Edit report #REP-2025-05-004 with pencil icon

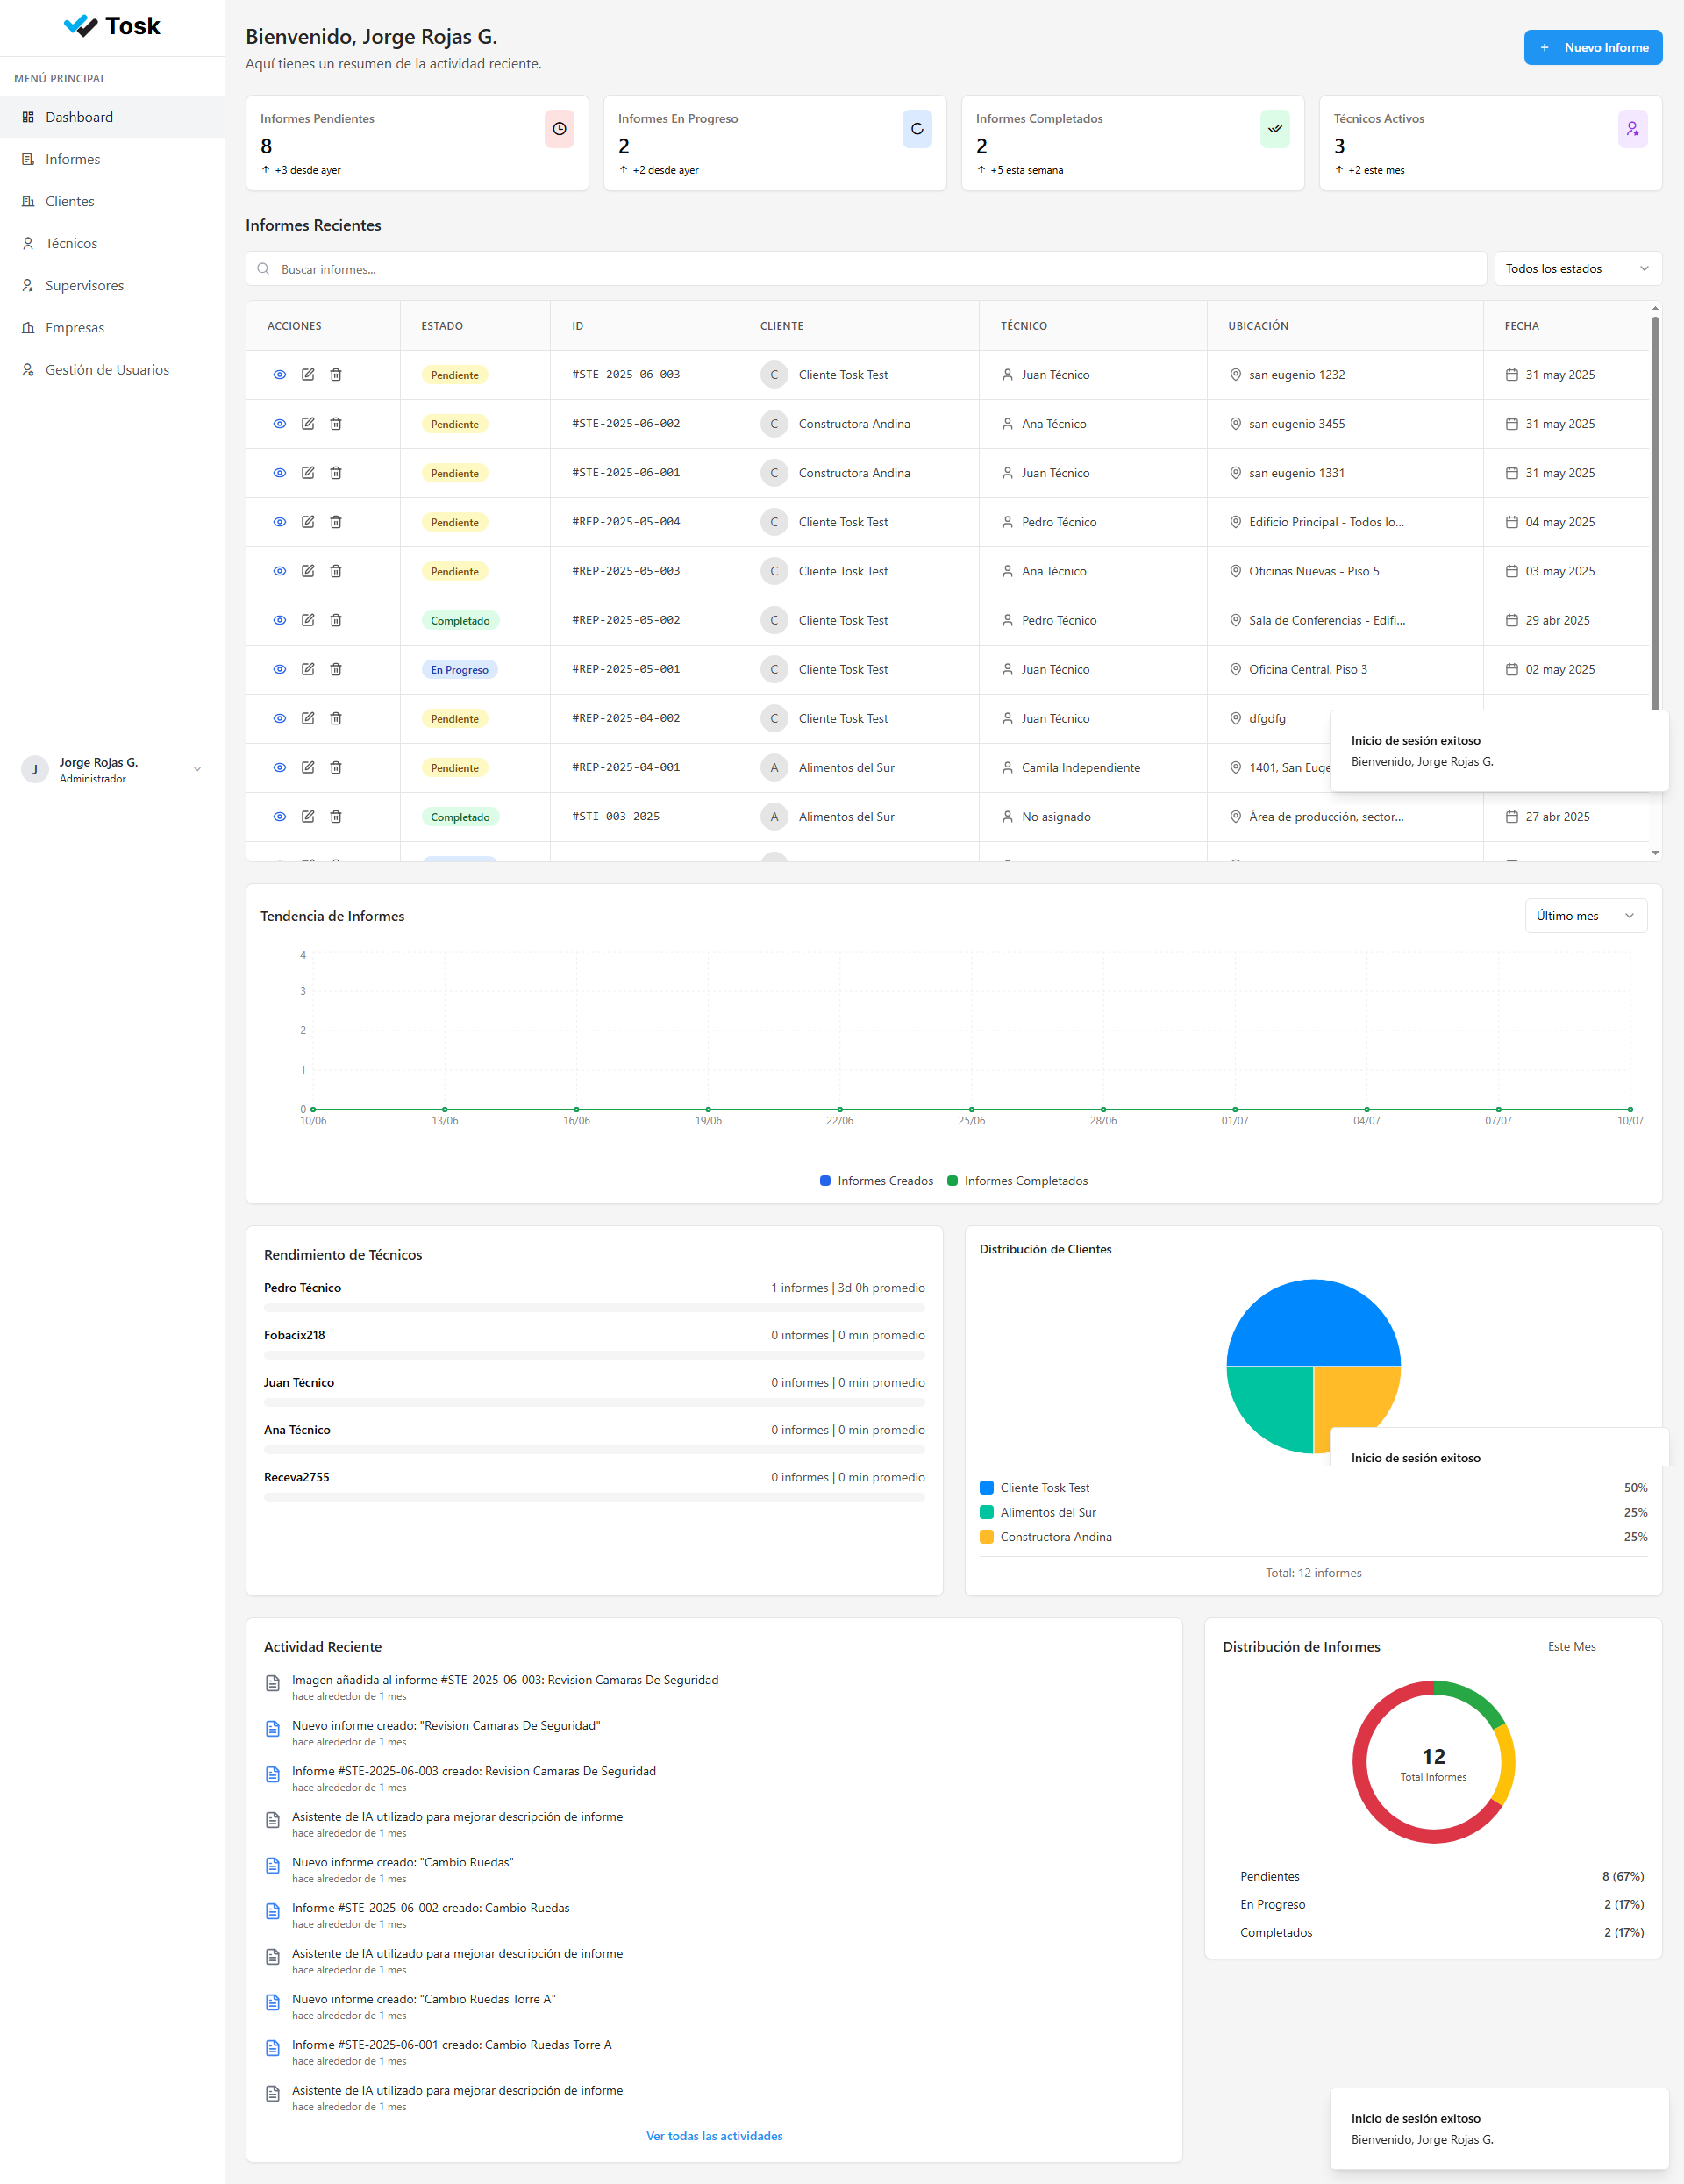click(x=308, y=522)
